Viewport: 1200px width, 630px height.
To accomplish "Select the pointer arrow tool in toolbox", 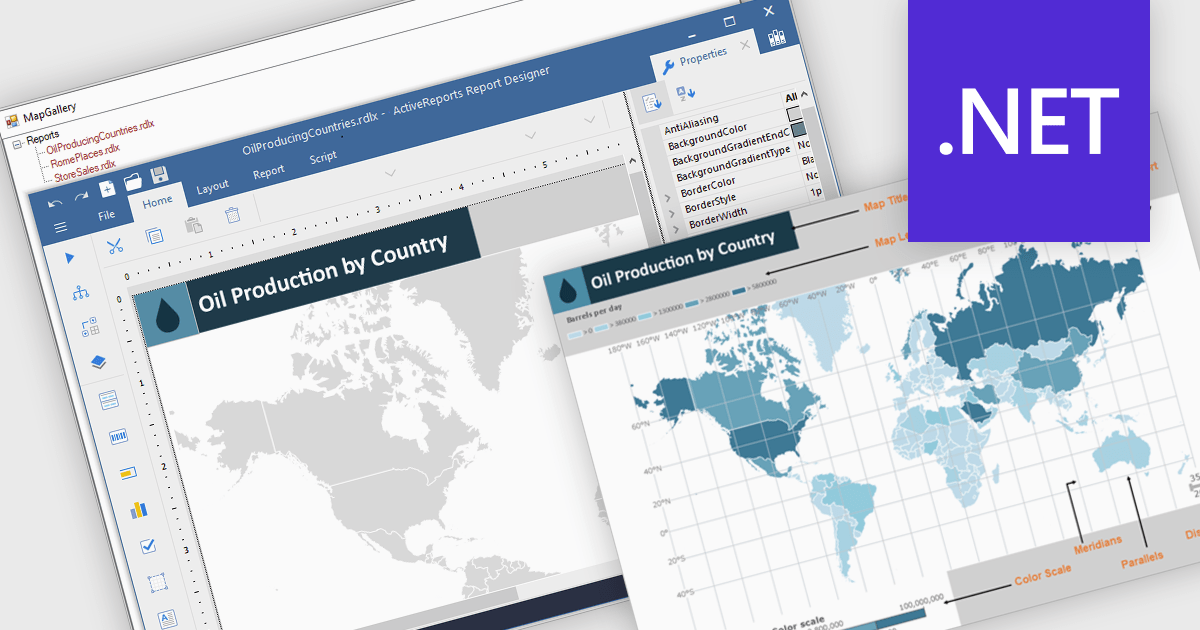I will [x=70, y=257].
